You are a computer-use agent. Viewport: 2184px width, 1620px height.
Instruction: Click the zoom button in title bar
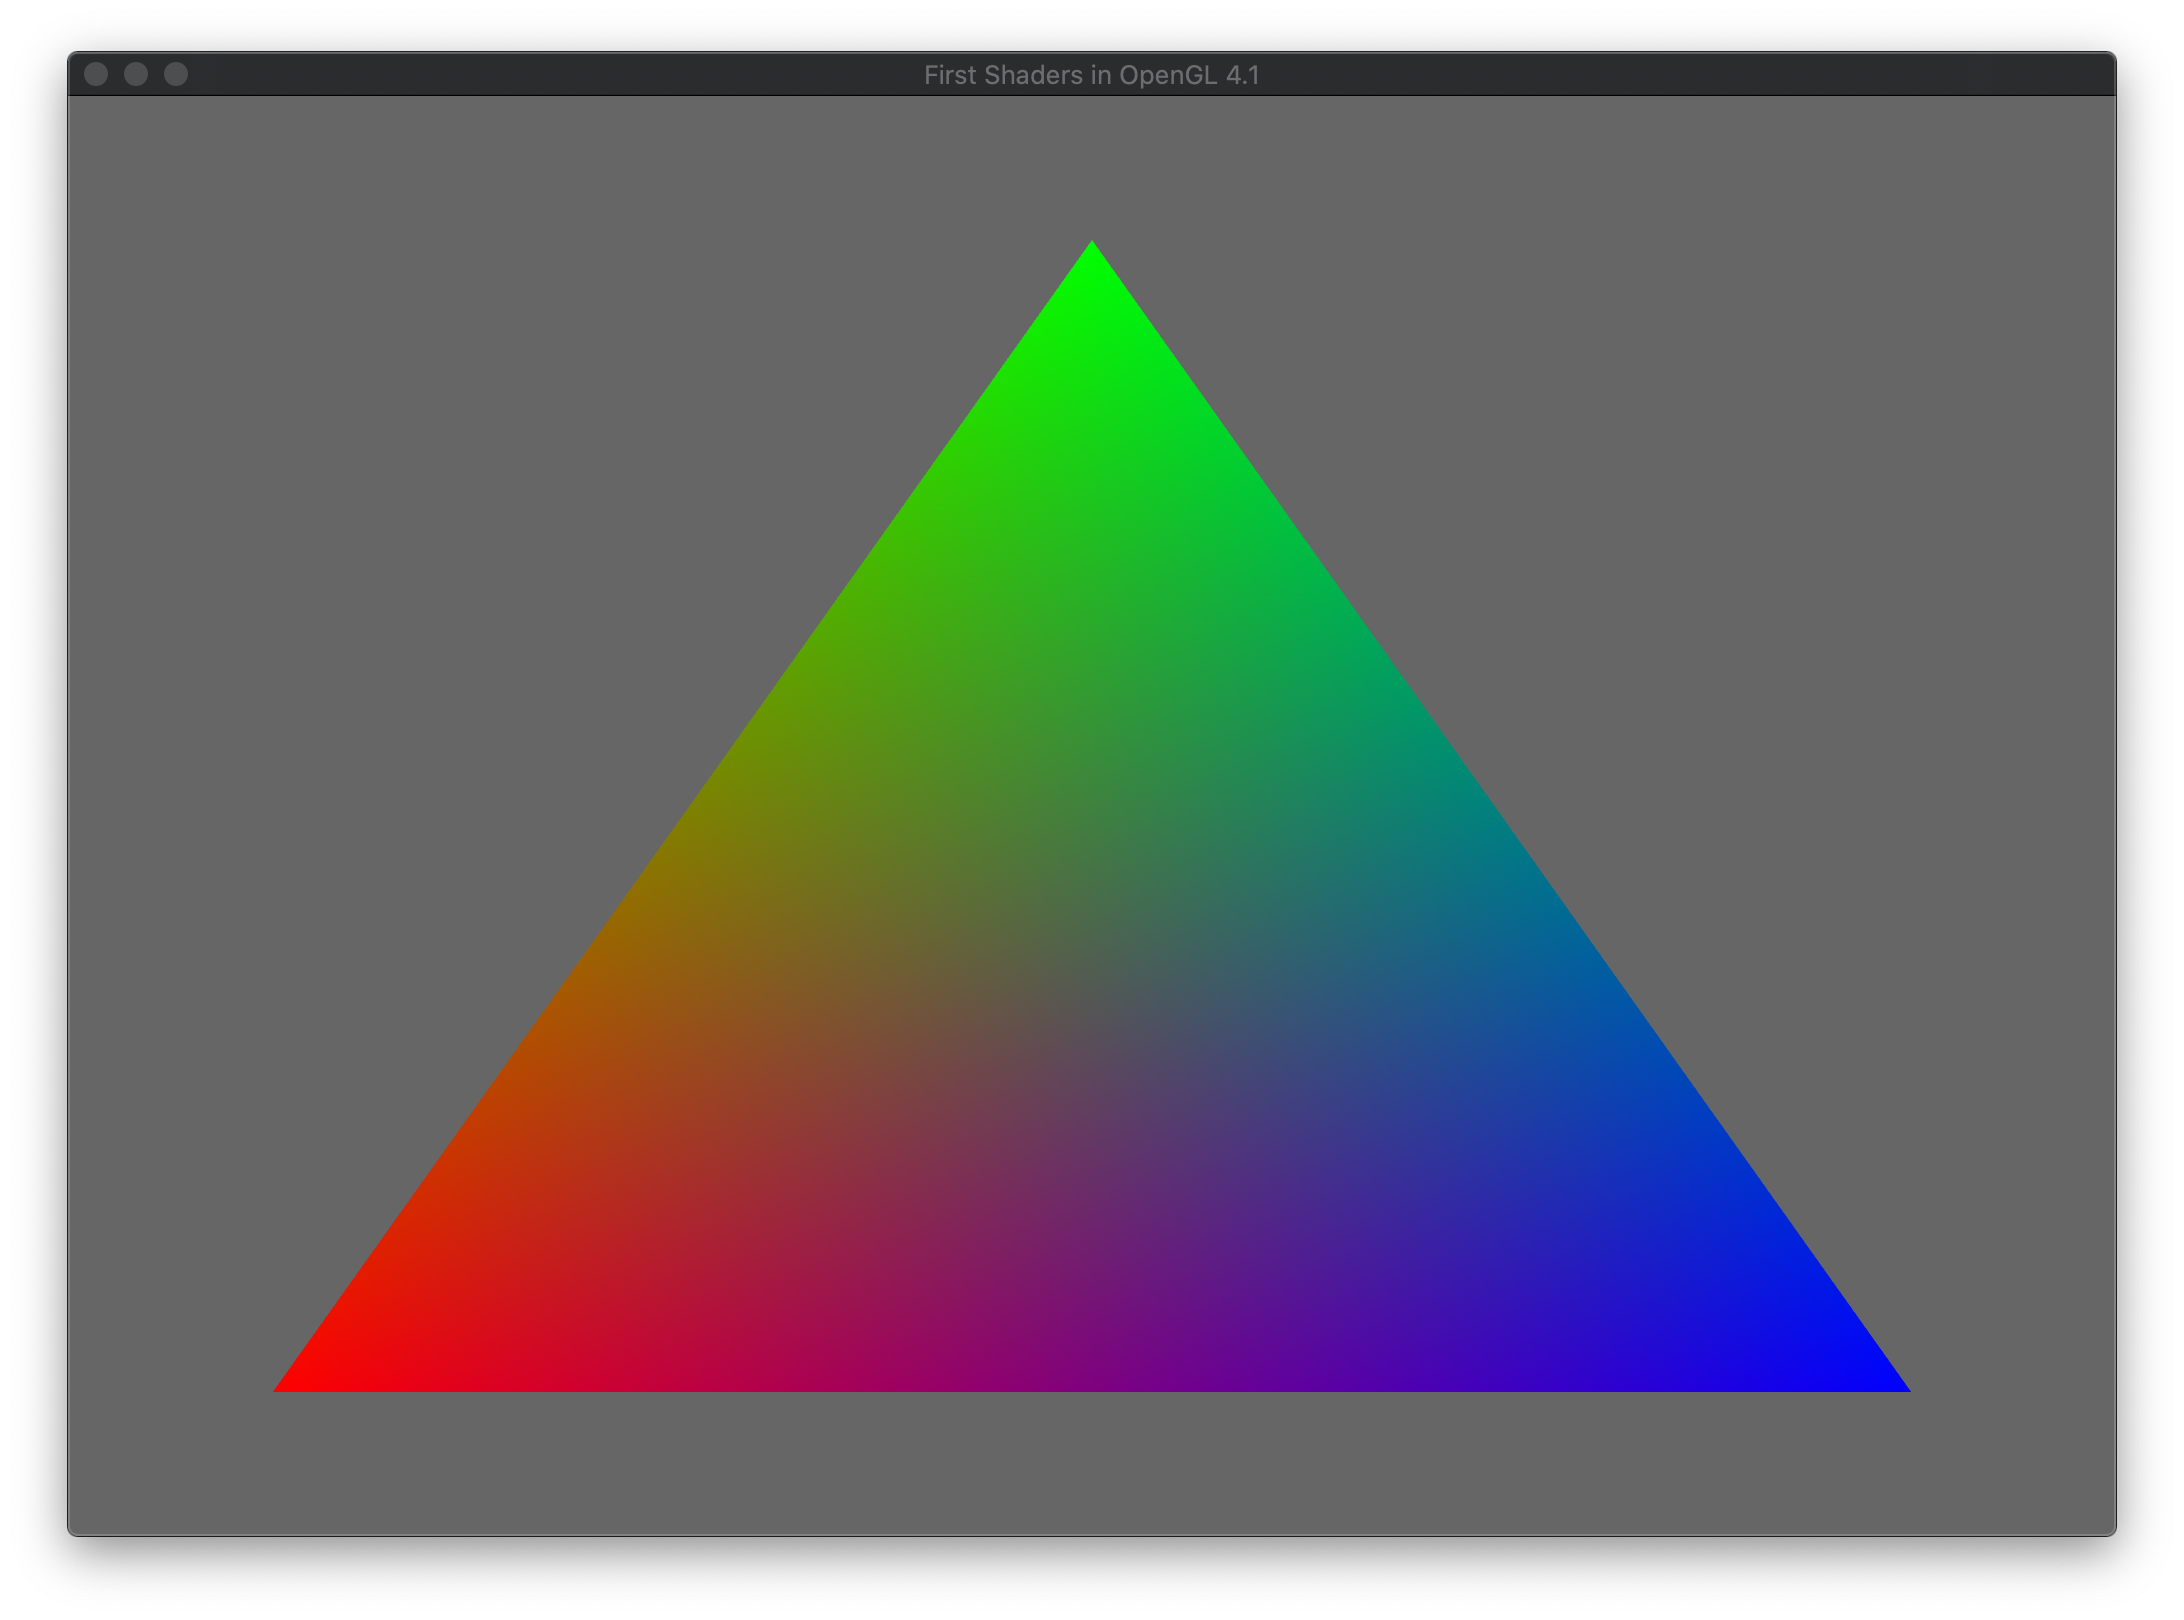coord(176,75)
